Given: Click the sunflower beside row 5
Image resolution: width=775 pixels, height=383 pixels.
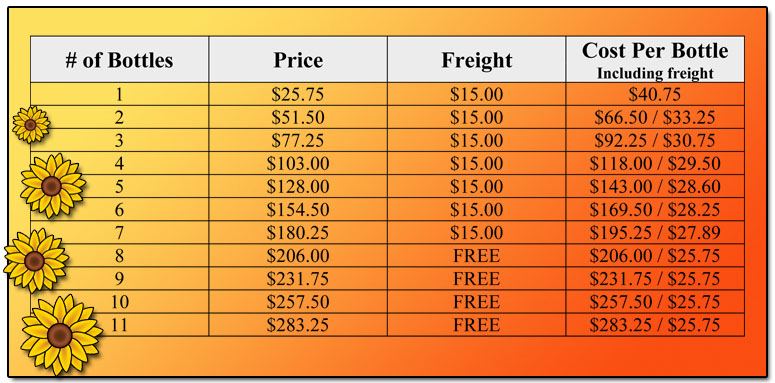Looking at the screenshot, I should click(52, 185).
